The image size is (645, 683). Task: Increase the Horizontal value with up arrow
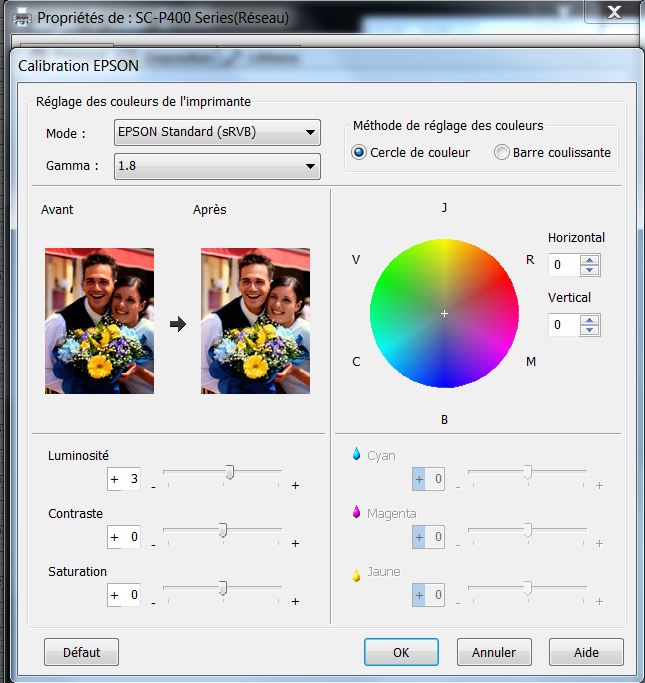[x=590, y=260]
